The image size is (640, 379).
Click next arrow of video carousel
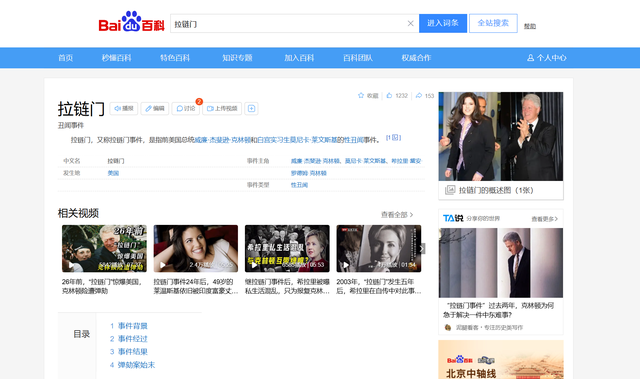tap(422, 248)
